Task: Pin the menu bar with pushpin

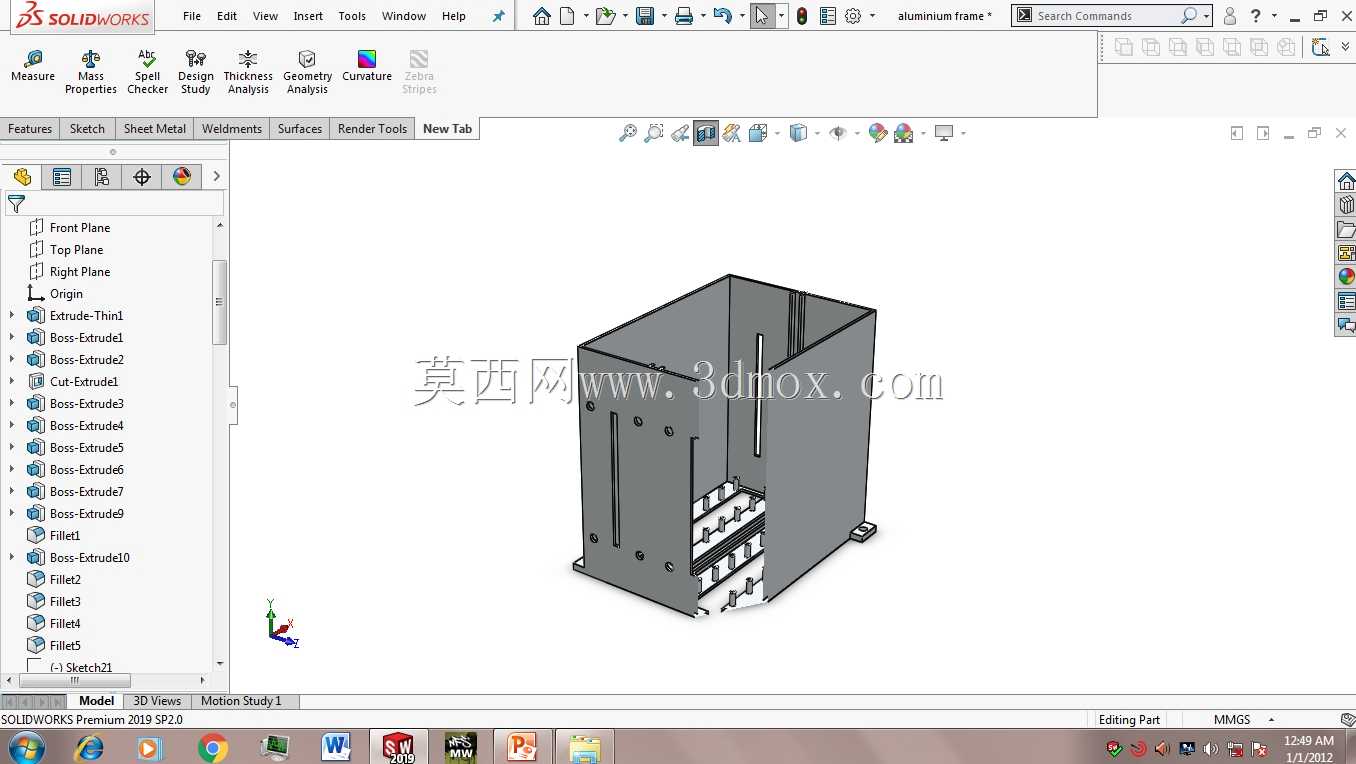Action: pos(499,16)
